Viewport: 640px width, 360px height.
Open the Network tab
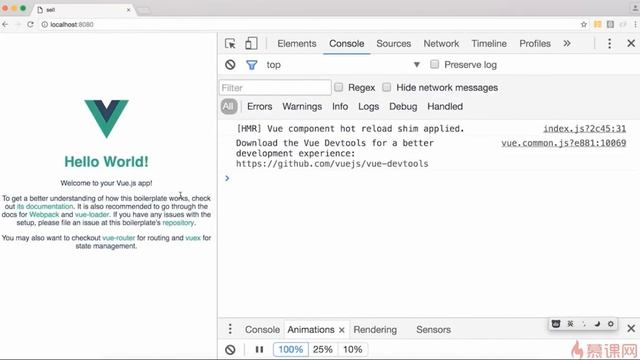coord(441,43)
